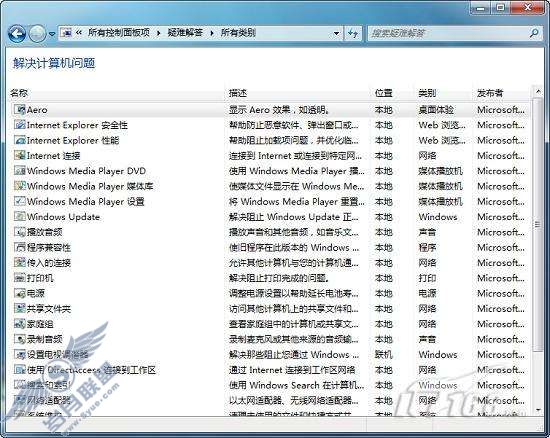Select the Internet Explorer 安全性 name
The image size is (550, 438).
tap(77, 125)
